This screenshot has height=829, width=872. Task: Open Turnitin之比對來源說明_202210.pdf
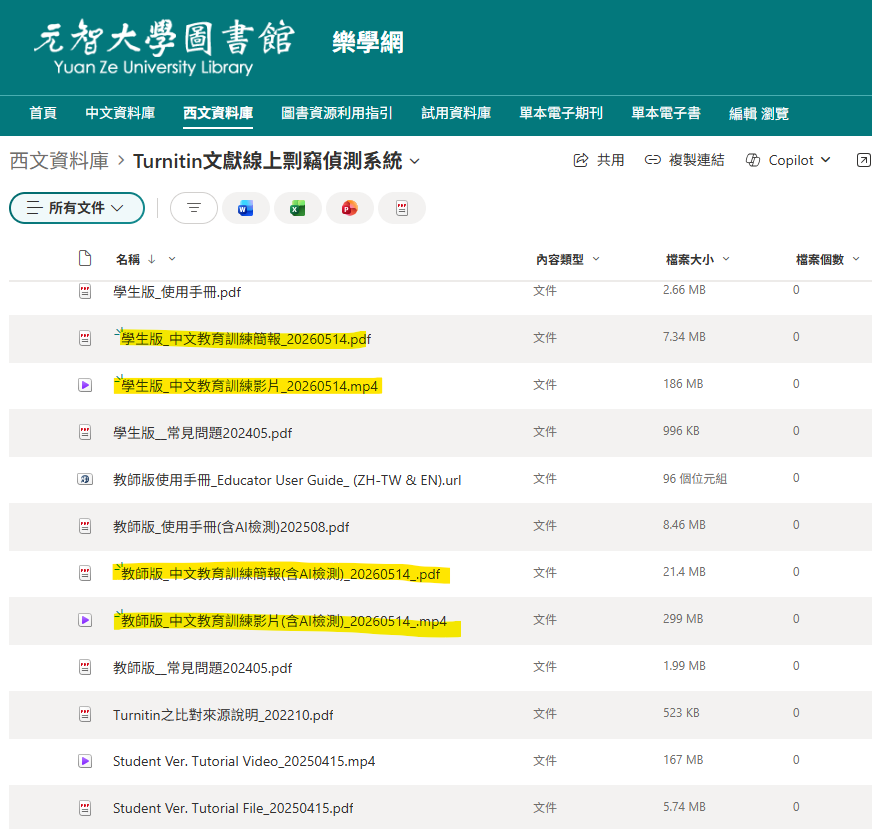click(223, 714)
